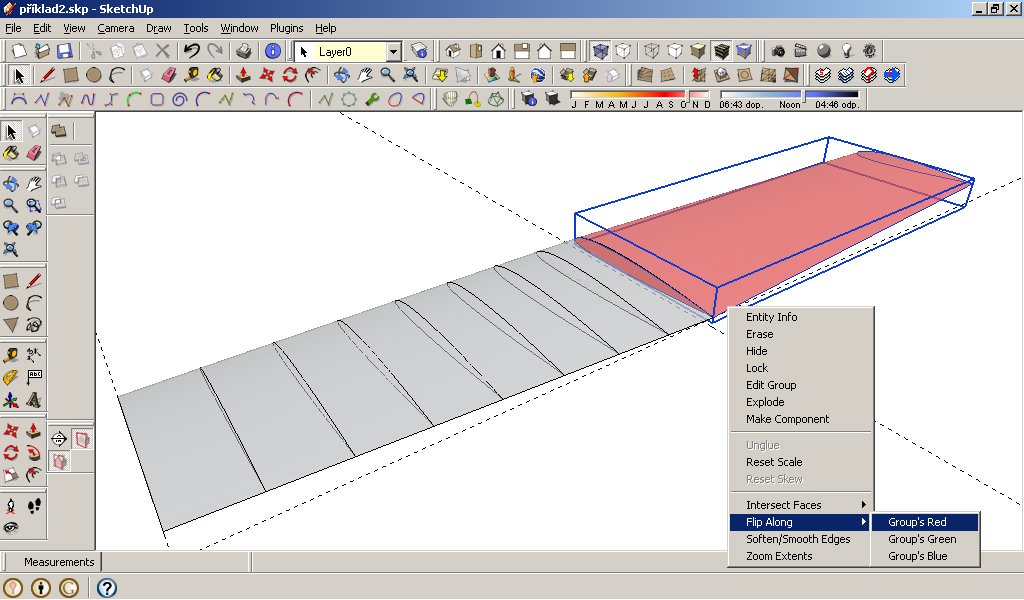Click the camera icon in the top-right toolbar
Viewport: 1024px width, 600px height.
778,51
